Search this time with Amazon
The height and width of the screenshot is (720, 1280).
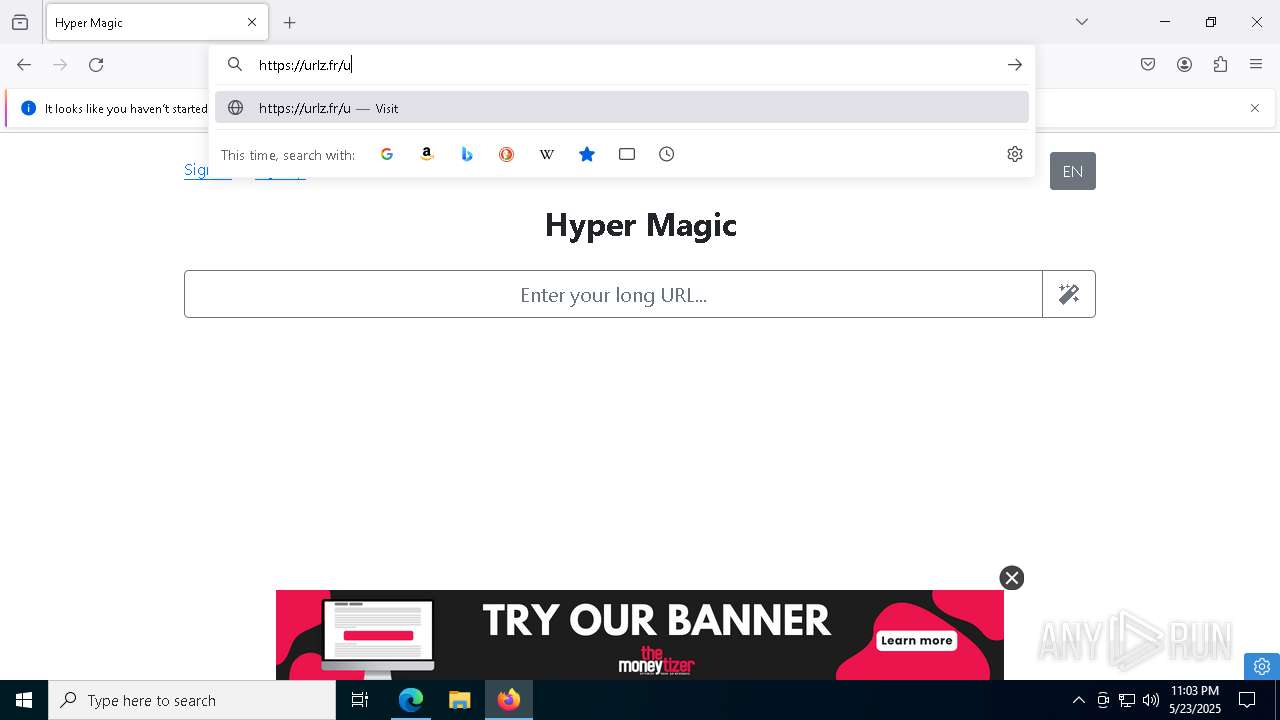click(427, 154)
